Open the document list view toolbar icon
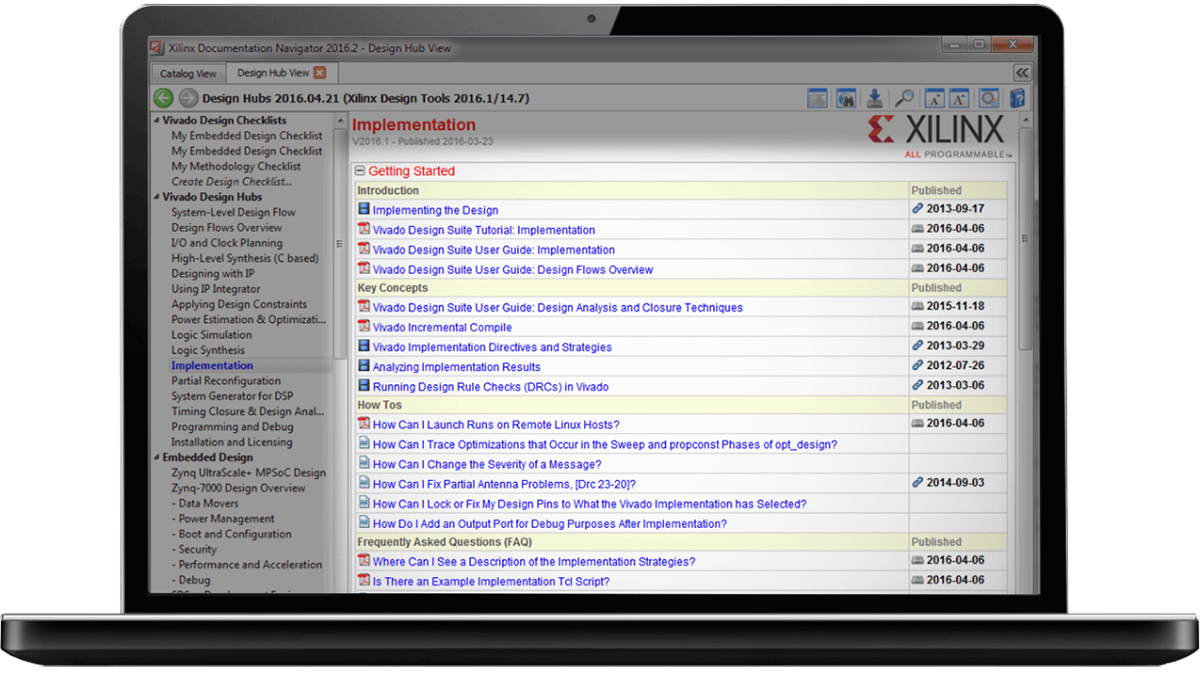 (818, 98)
